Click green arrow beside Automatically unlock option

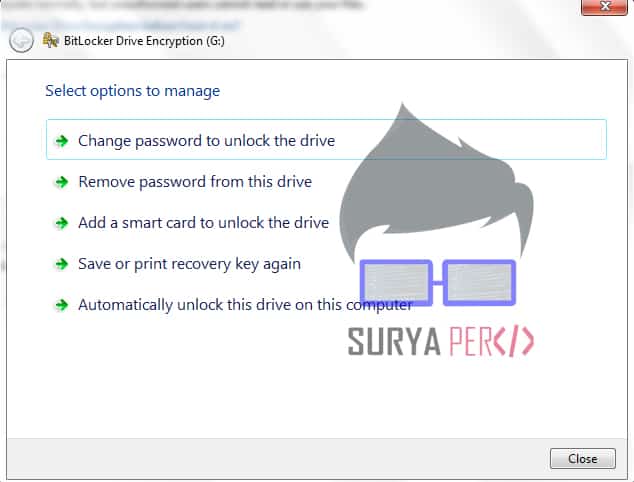61,305
